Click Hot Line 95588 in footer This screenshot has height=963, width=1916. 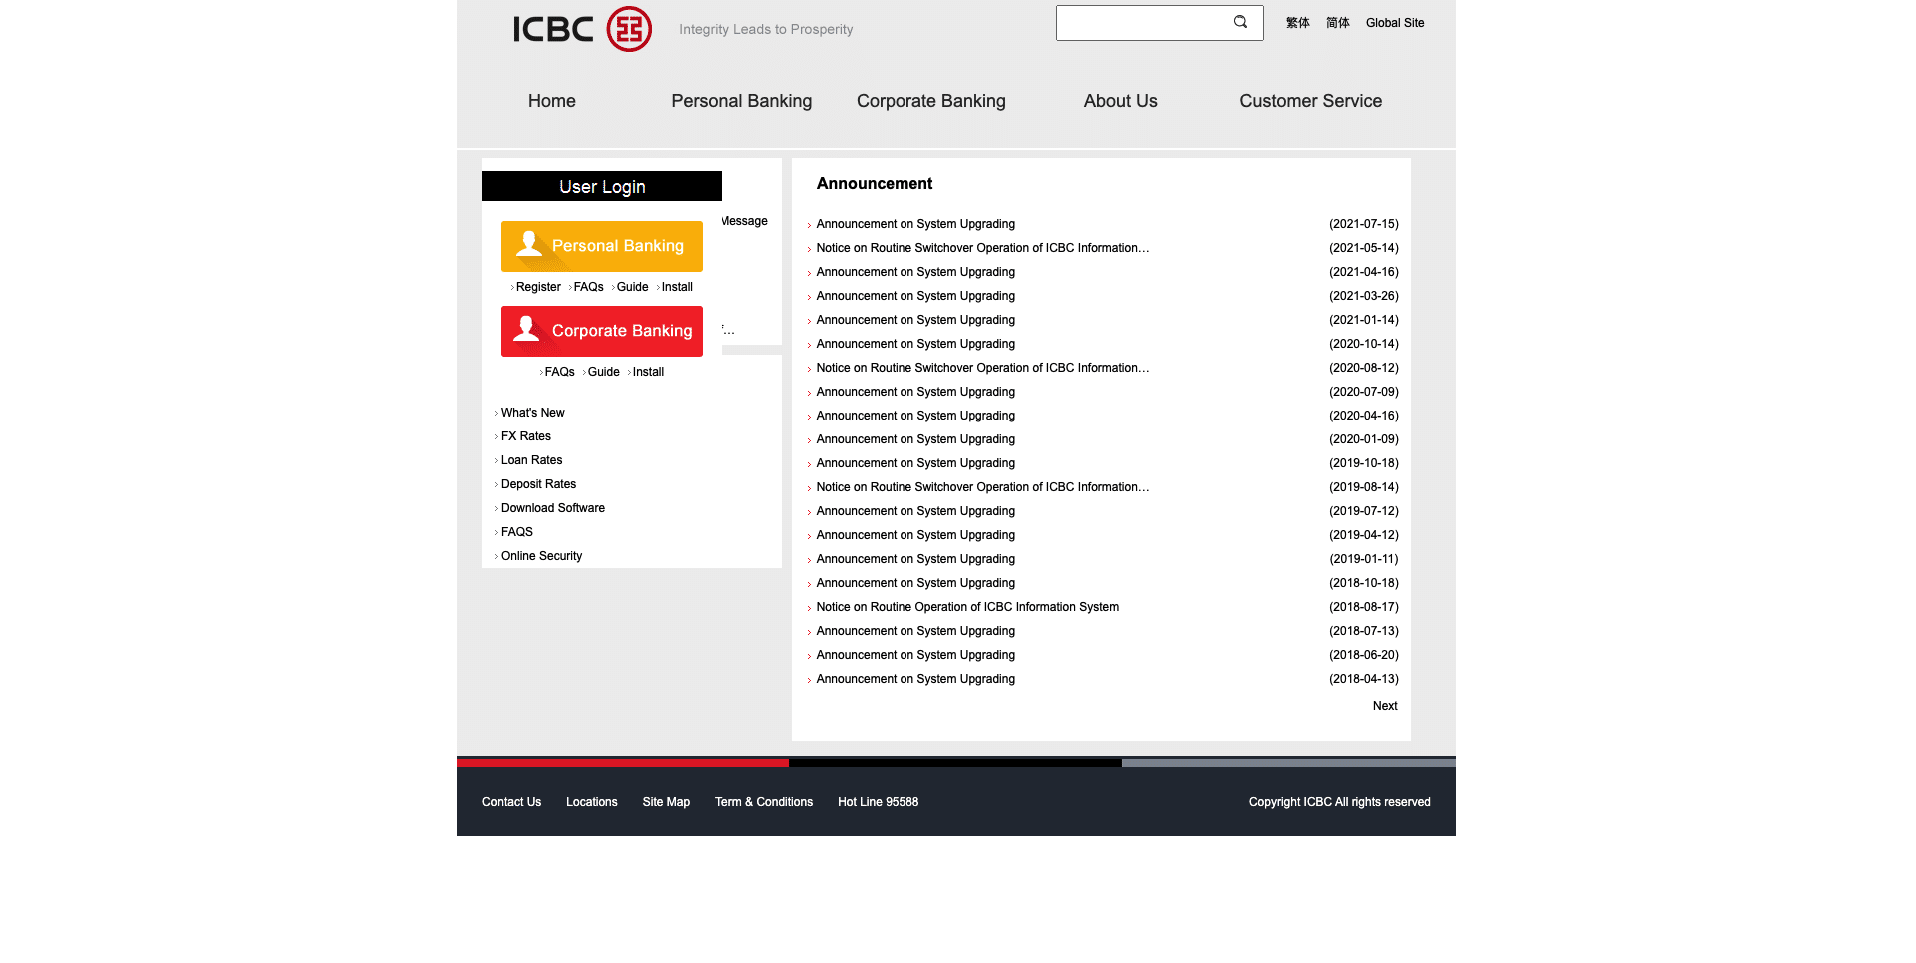pos(878,802)
